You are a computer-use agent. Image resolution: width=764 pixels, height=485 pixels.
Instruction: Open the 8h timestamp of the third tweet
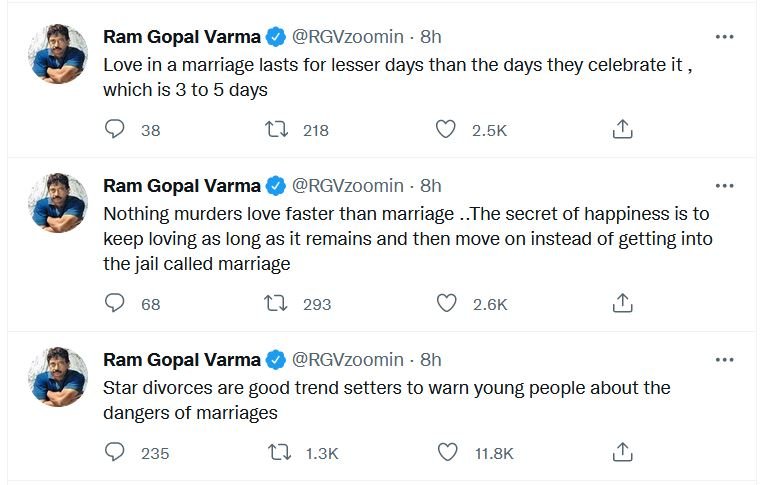tap(430, 360)
